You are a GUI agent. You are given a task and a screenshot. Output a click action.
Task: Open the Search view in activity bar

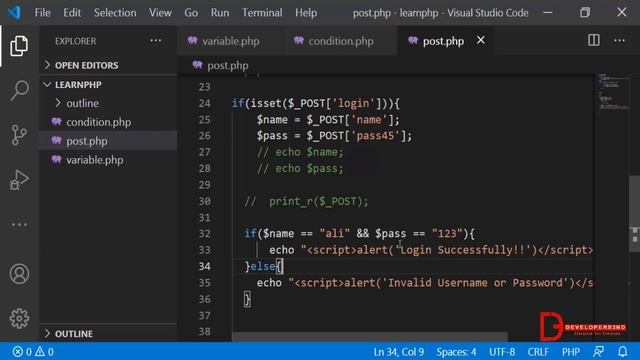click(x=19, y=90)
